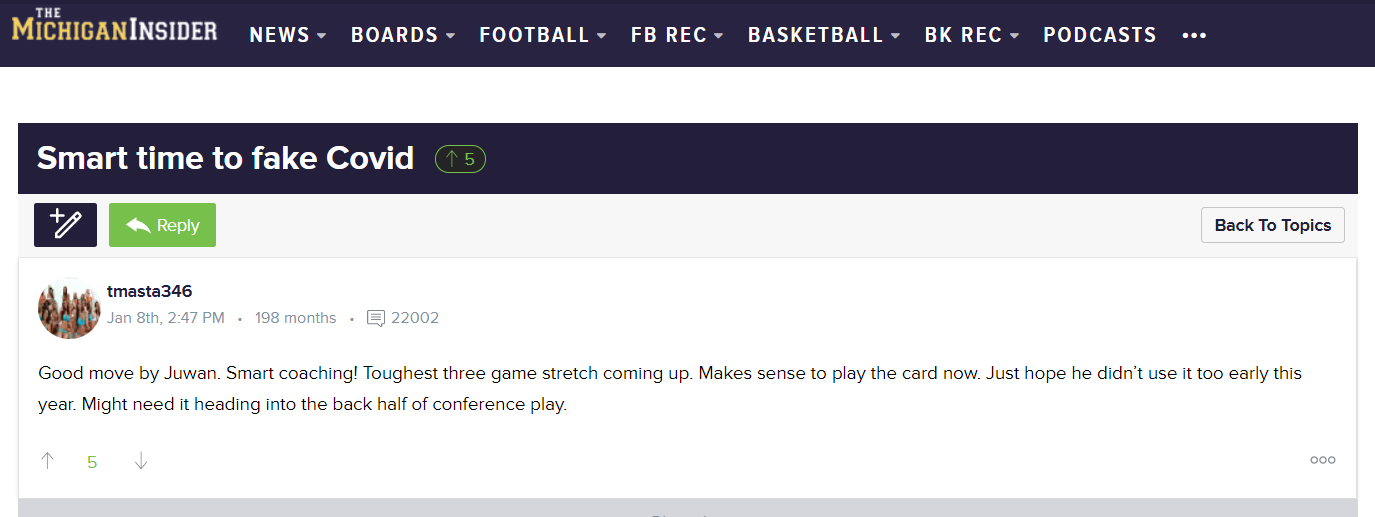Expand the Football dropdown menu
Image resolution: width=1375 pixels, height=517 pixels.
click(x=543, y=35)
